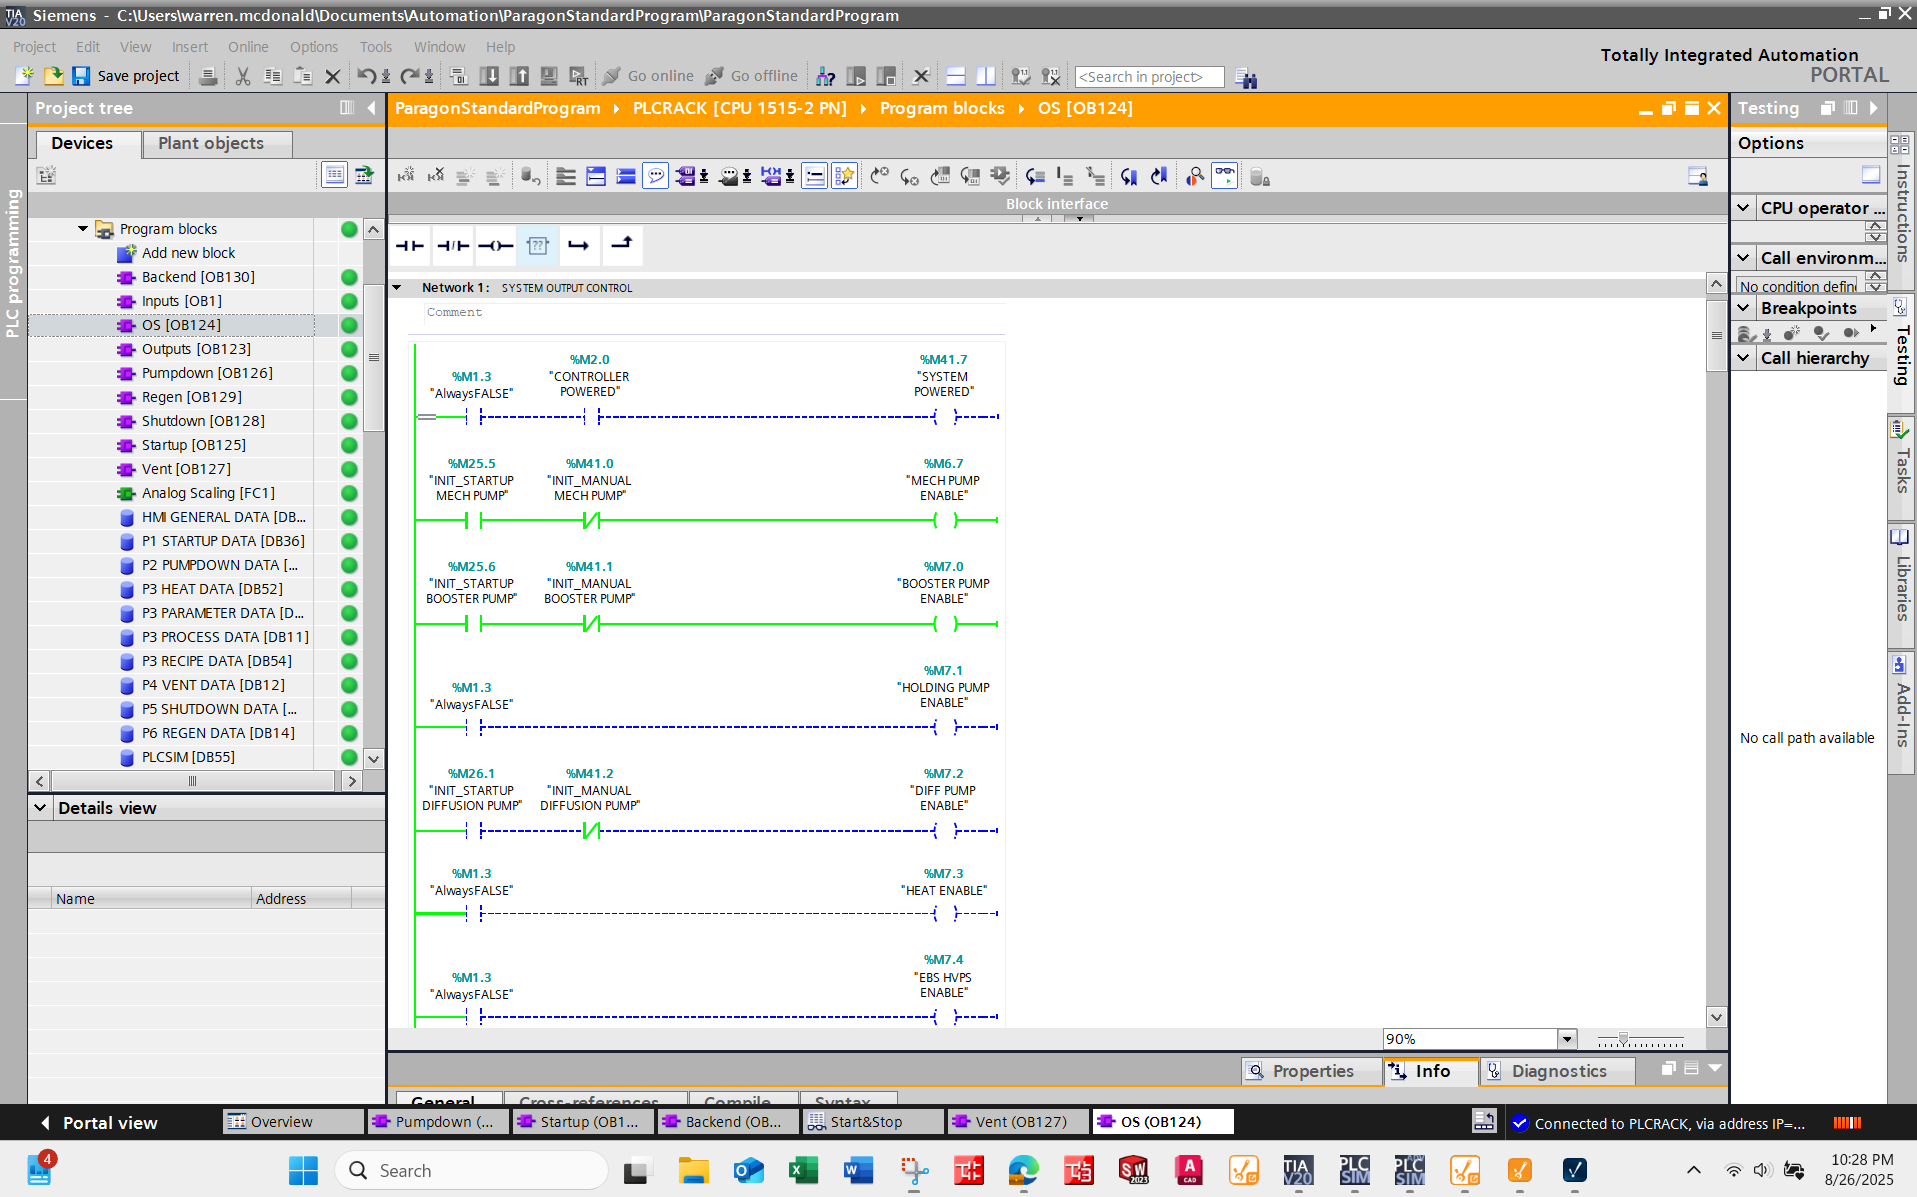
Task: Collapse the Breakpoints section
Action: click(1744, 308)
